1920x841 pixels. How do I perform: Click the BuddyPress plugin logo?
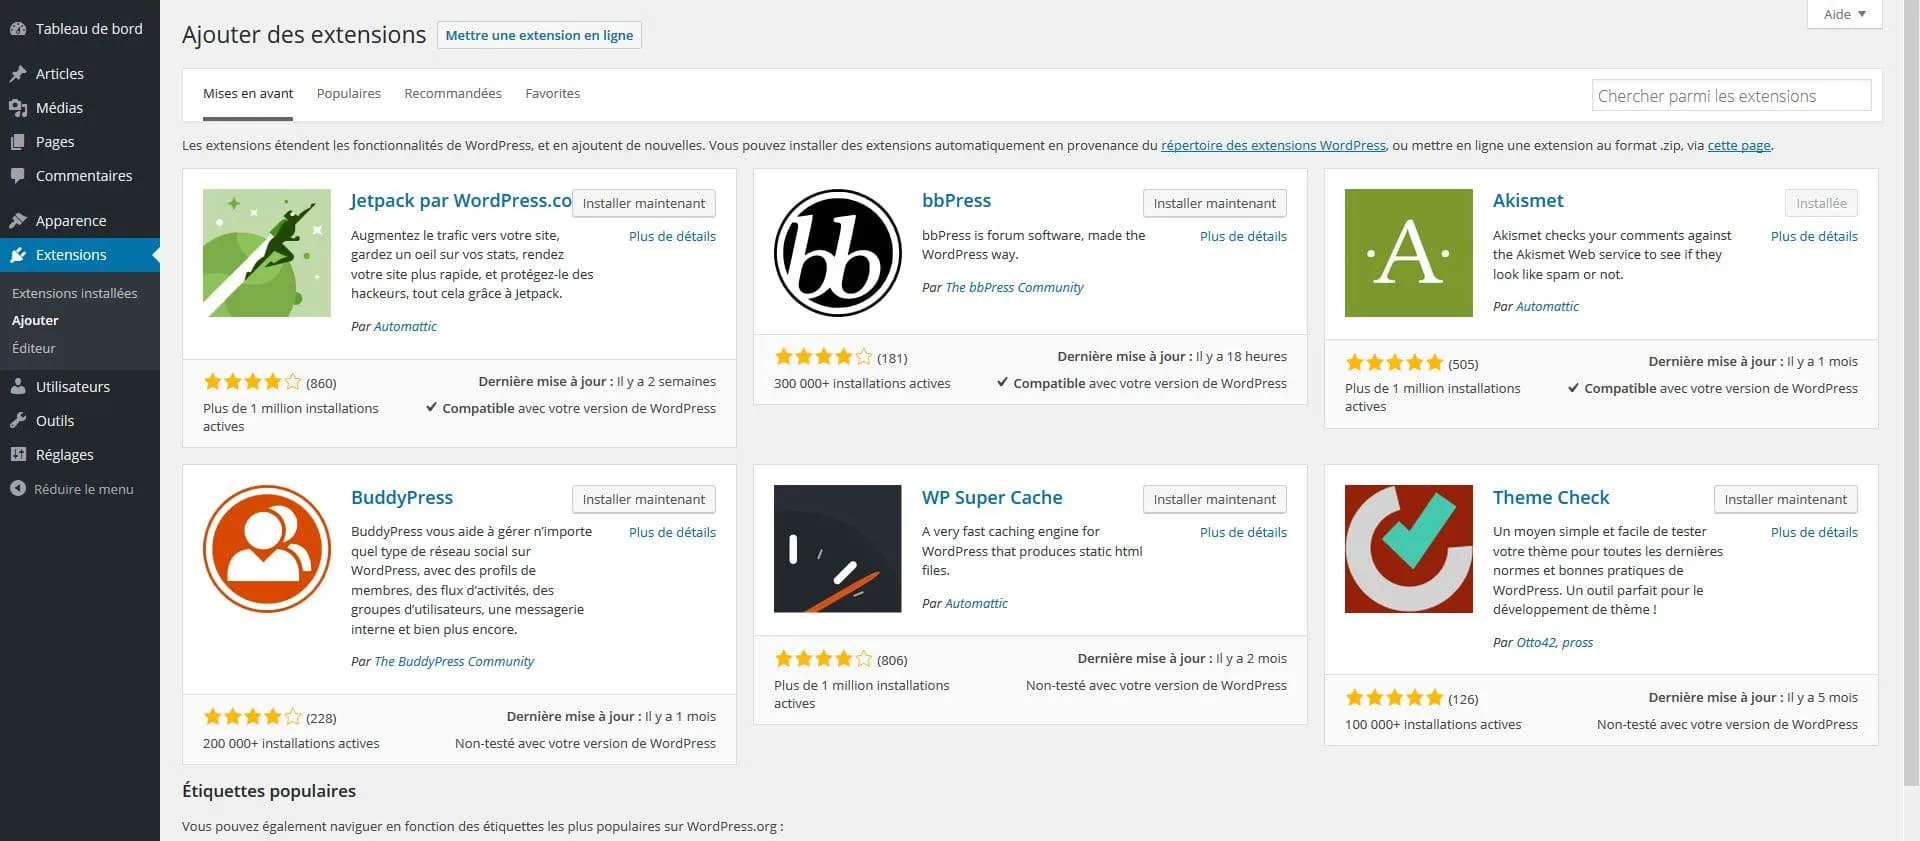267,549
